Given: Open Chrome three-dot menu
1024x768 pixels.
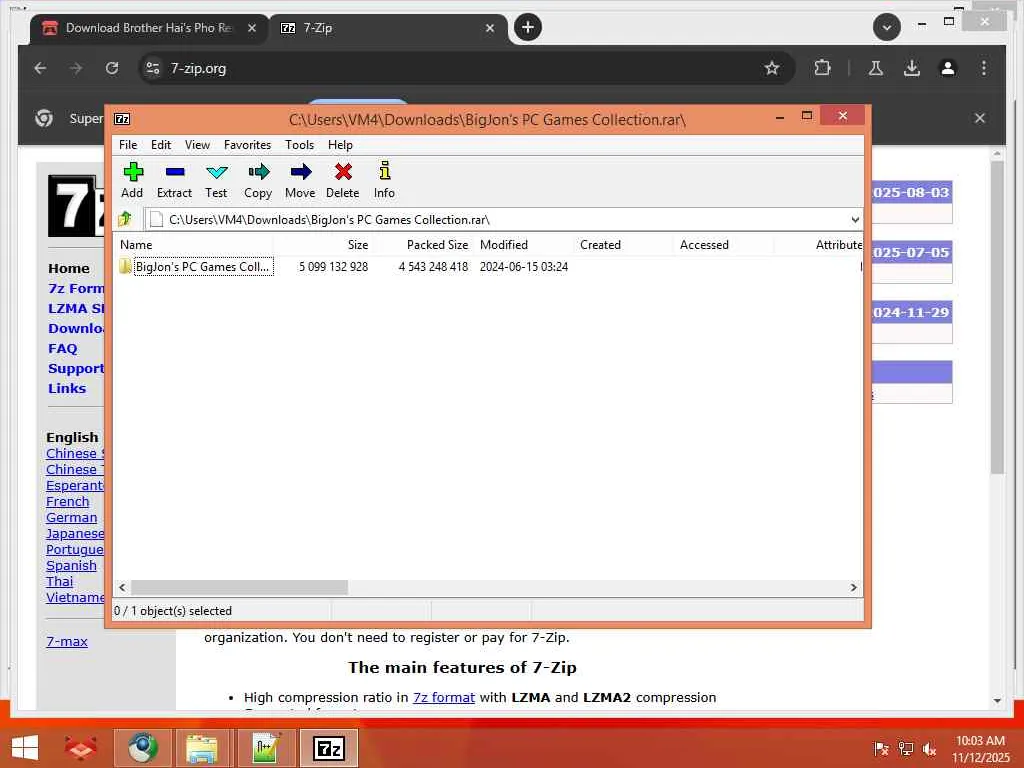Looking at the screenshot, I should 984,68.
